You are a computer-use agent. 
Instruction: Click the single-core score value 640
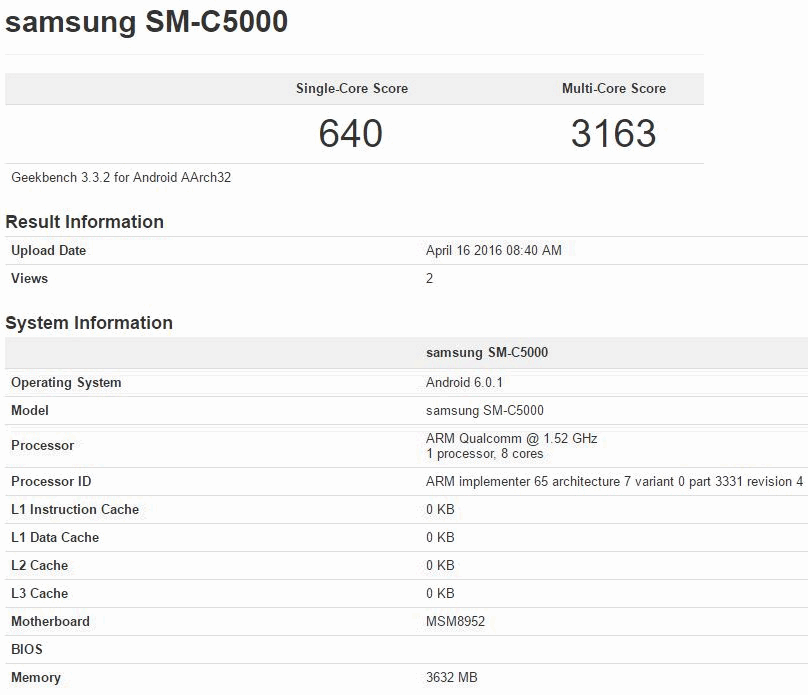350,133
